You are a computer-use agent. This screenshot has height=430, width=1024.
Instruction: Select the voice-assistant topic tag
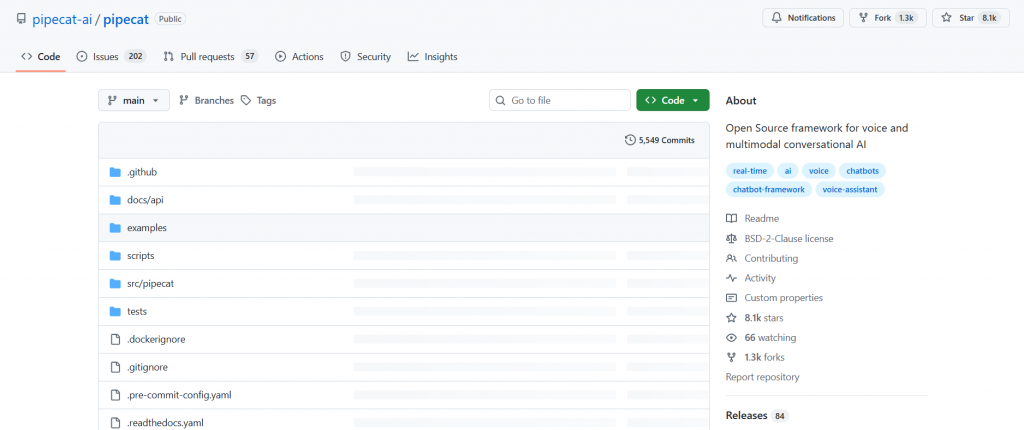[850, 190]
